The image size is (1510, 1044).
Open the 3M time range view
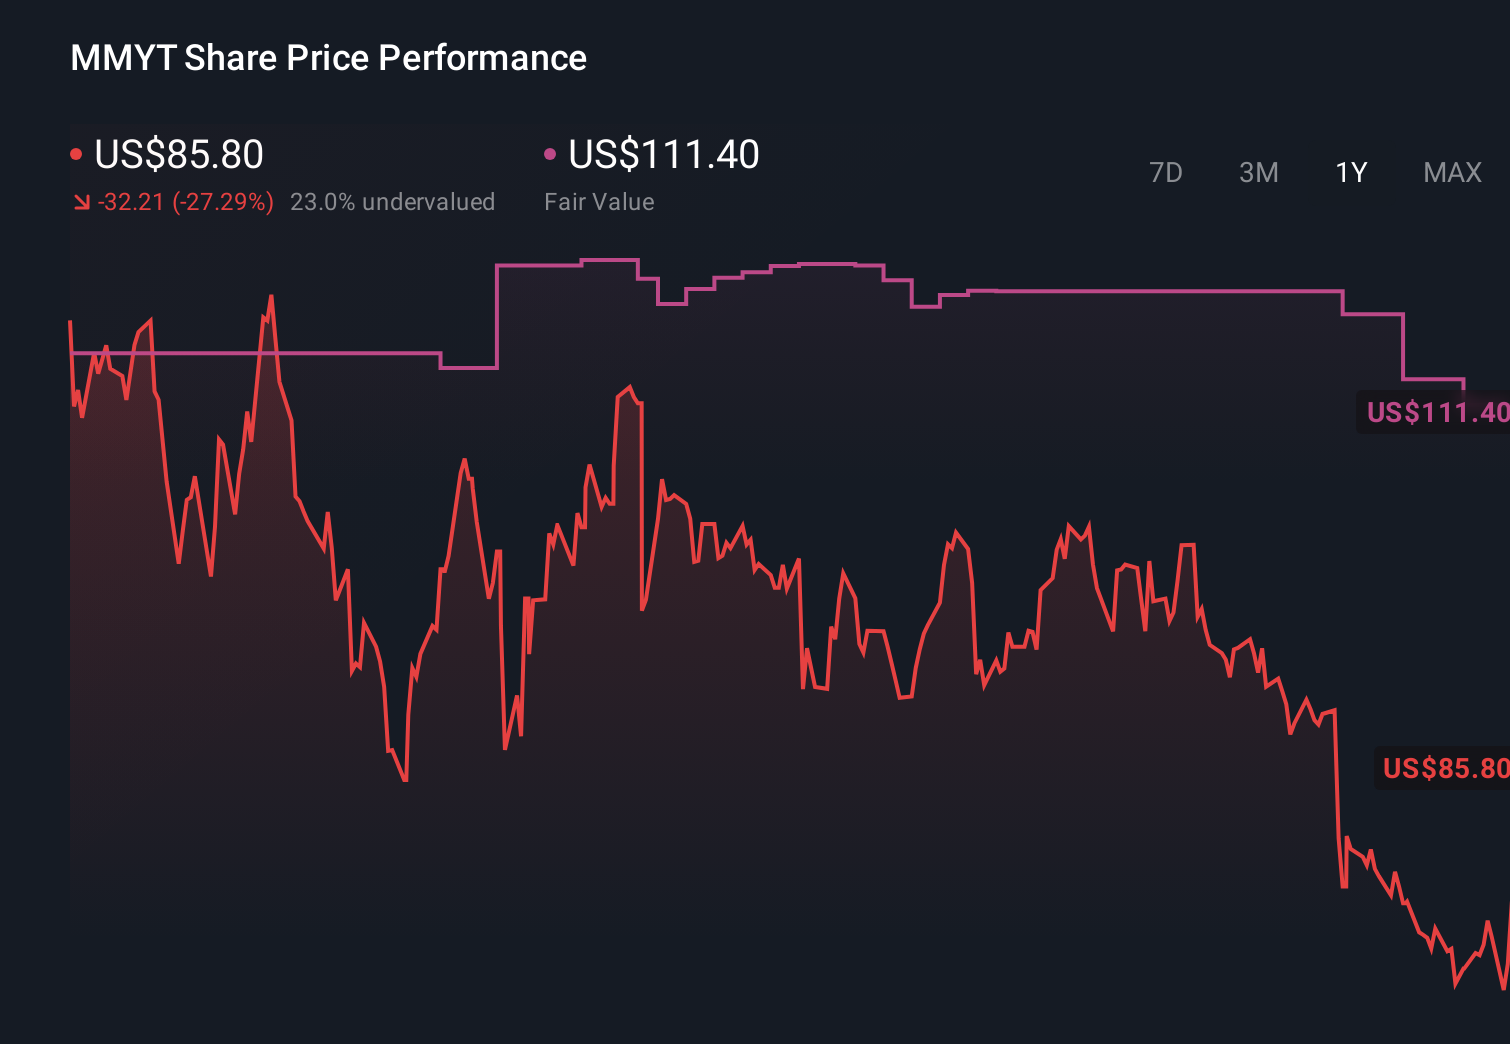click(x=1258, y=172)
